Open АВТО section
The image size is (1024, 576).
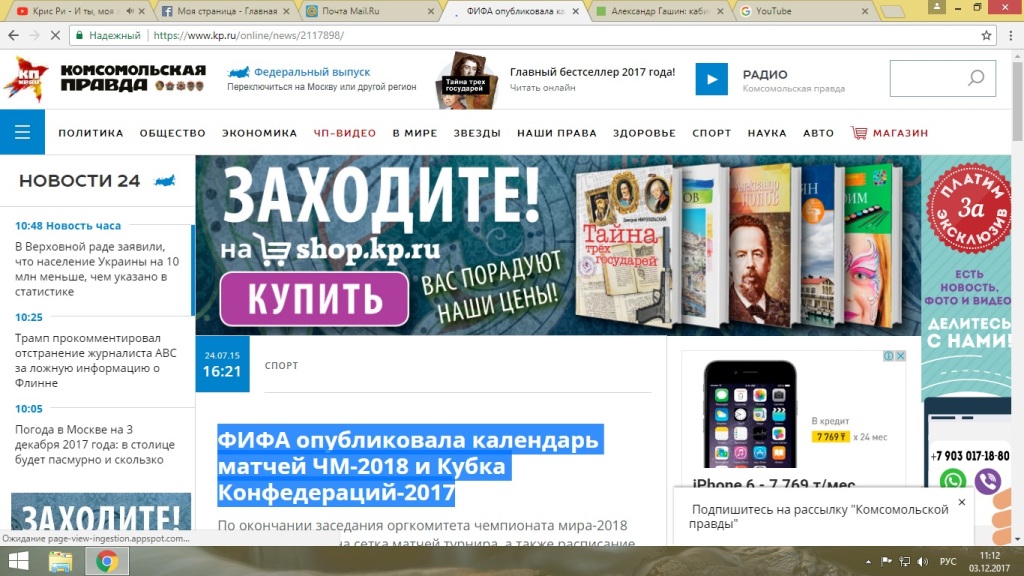click(x=818, y=133)
